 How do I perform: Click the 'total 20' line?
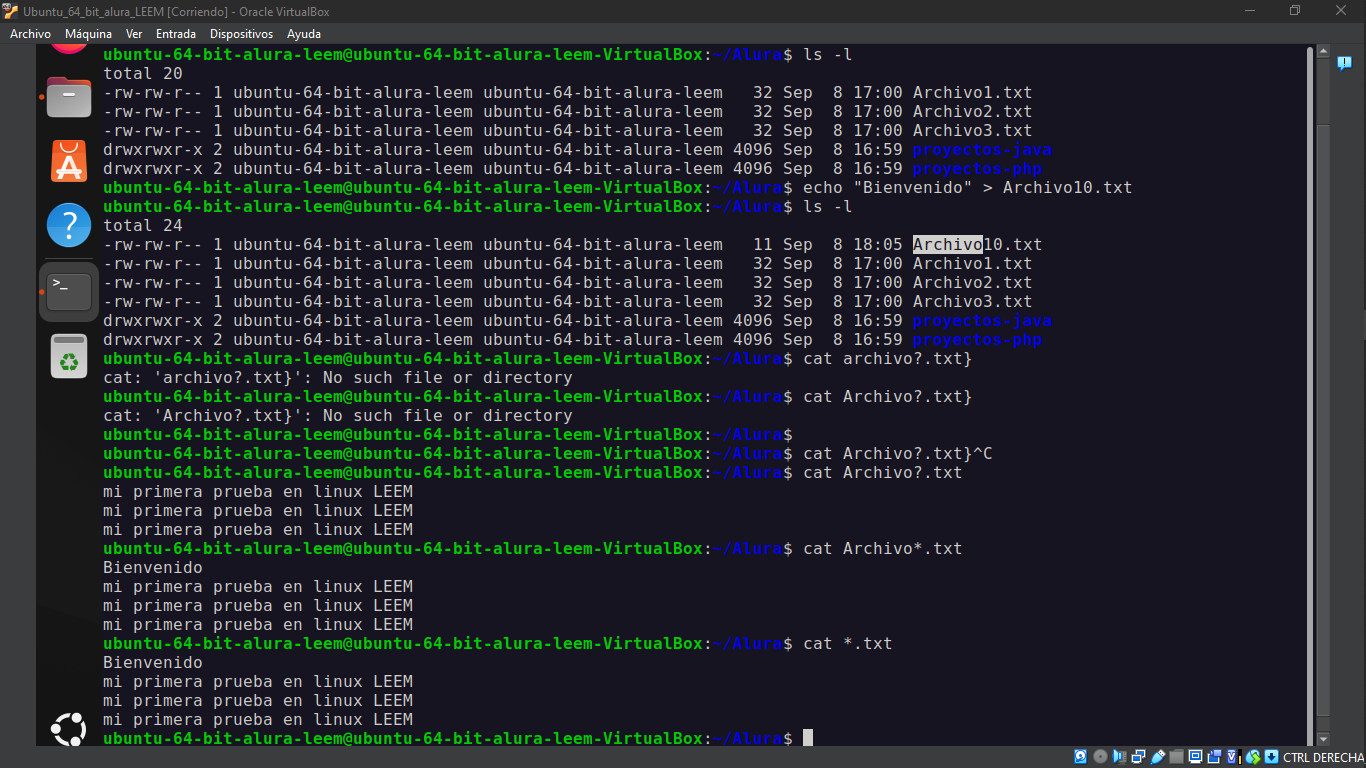pos(143,73)
